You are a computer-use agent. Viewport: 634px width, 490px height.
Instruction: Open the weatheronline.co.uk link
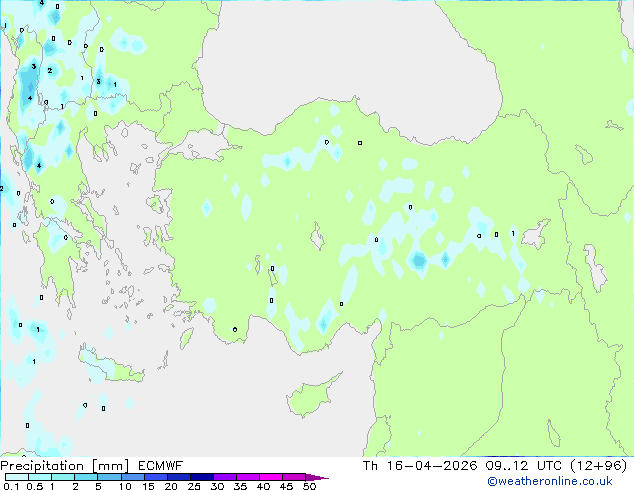550,481
